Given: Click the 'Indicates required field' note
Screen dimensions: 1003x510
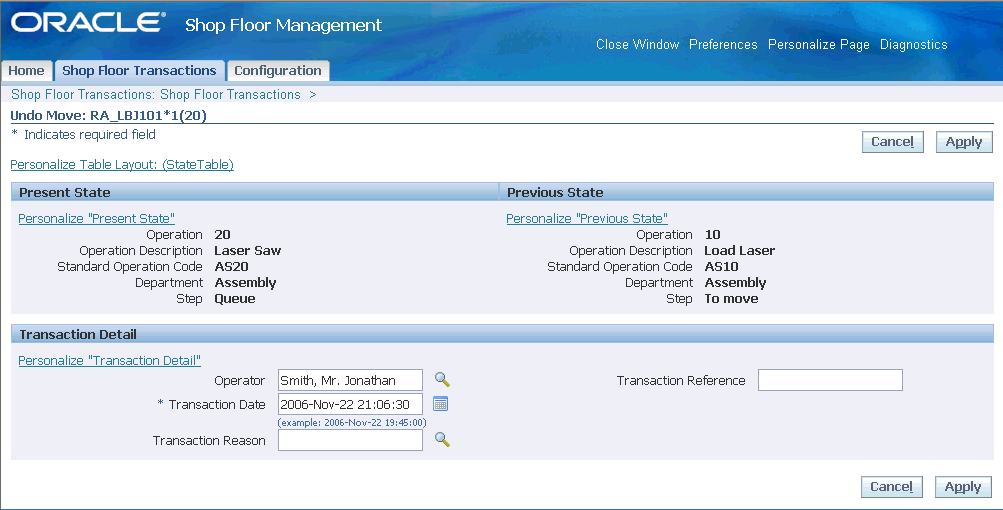Looking at the screenshot, I should pyautogui.click(x=90, y=134).
